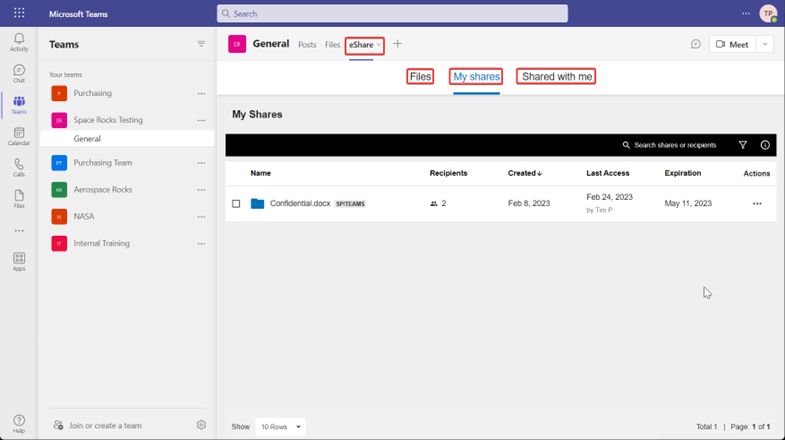
Task: Select the Confidential.docx row checkbox
Action: 236,204
